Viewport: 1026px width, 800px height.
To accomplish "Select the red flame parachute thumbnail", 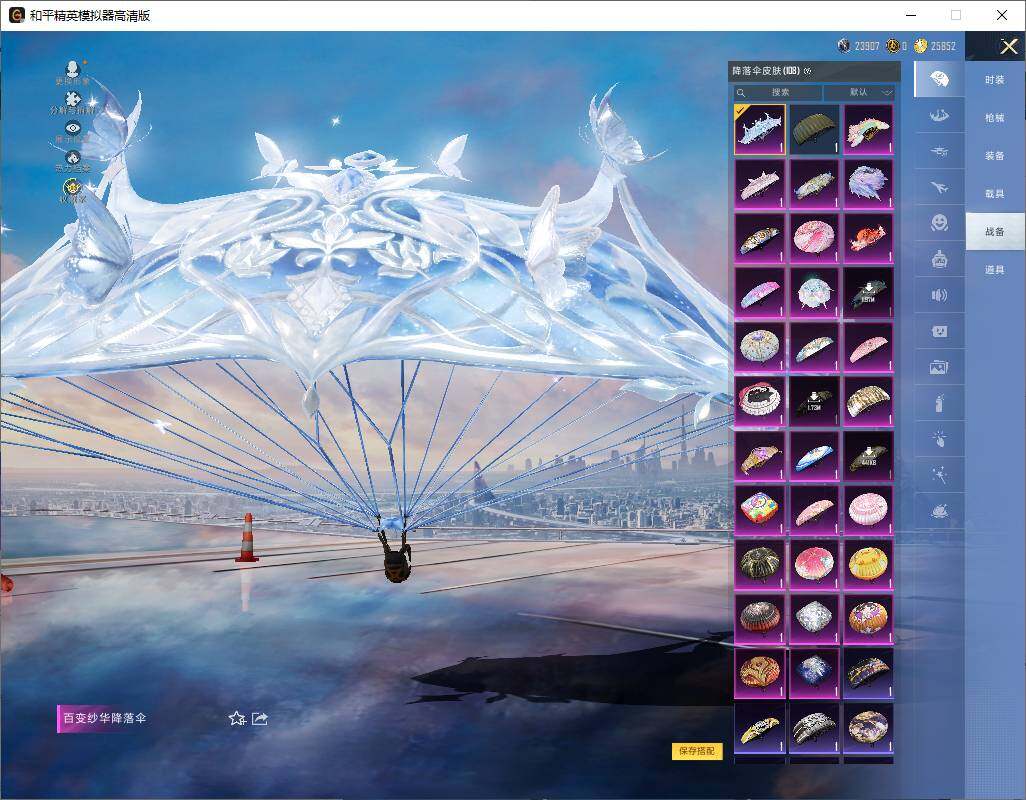I will click(868, 238).
